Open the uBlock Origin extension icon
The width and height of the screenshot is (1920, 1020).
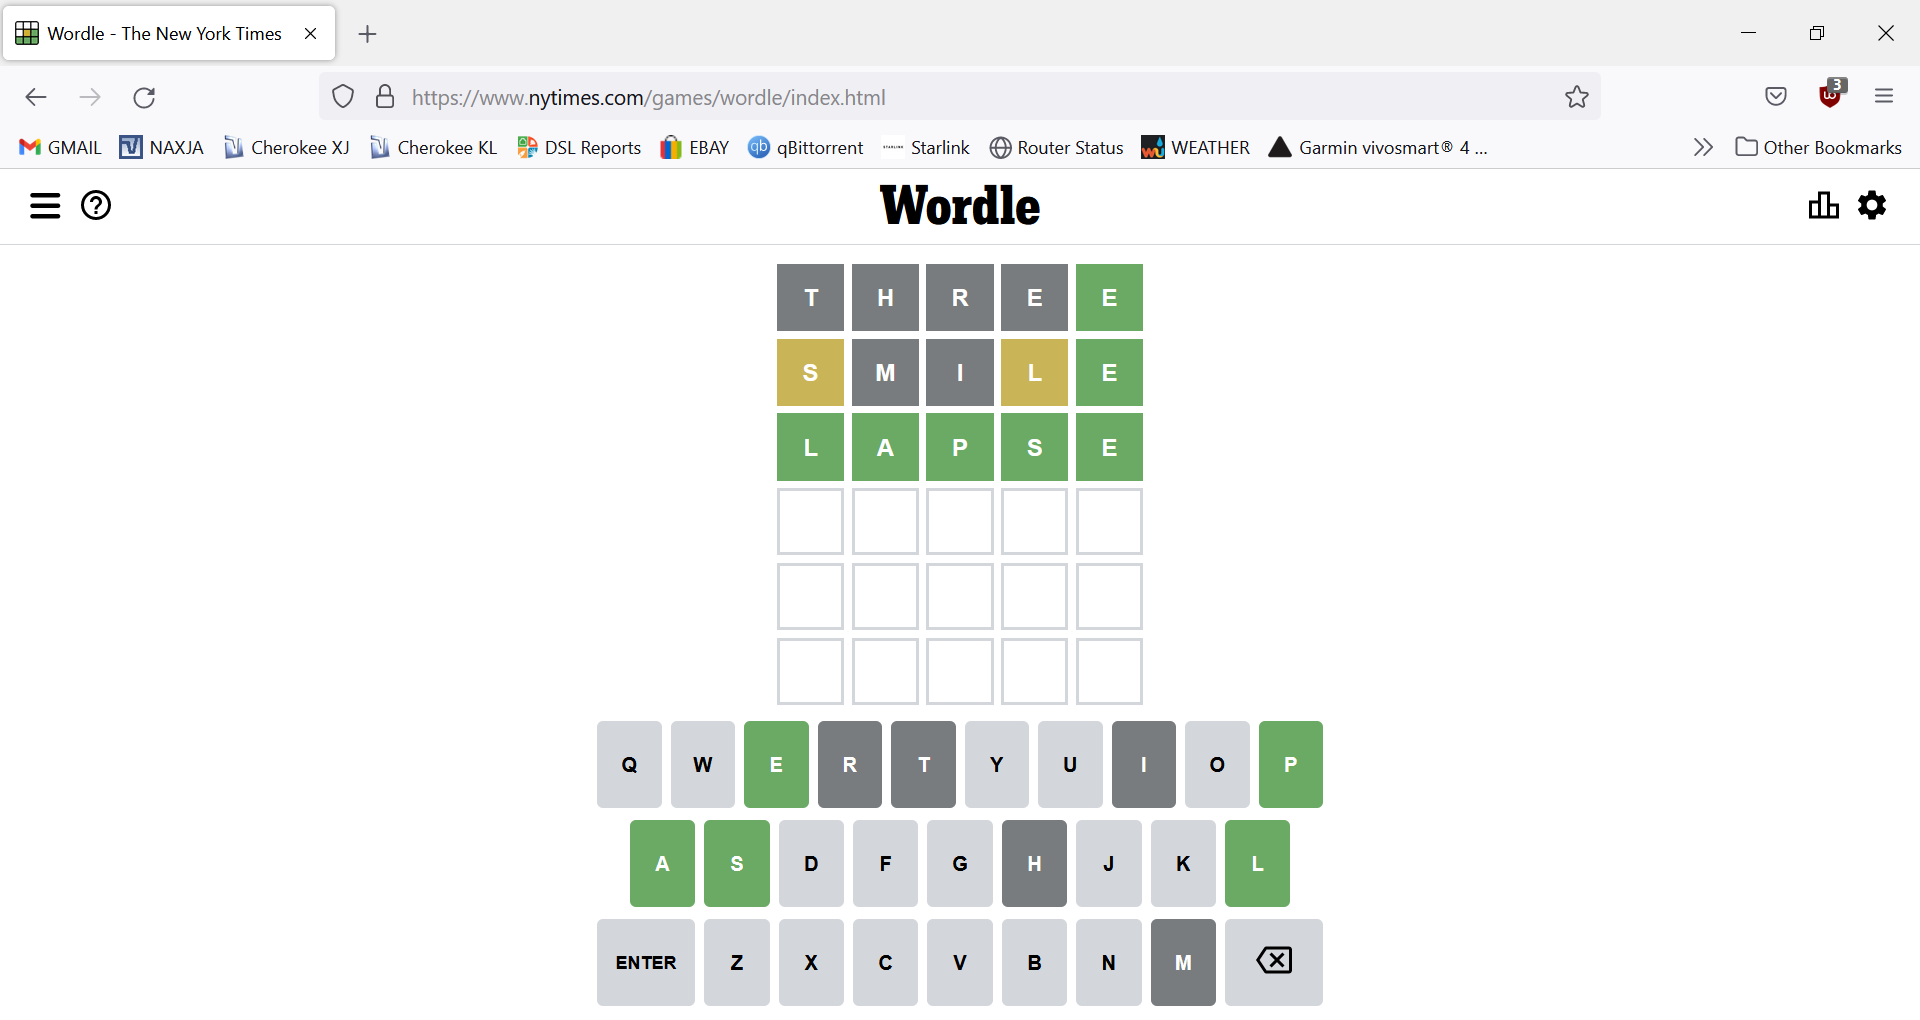(1830, 95)
